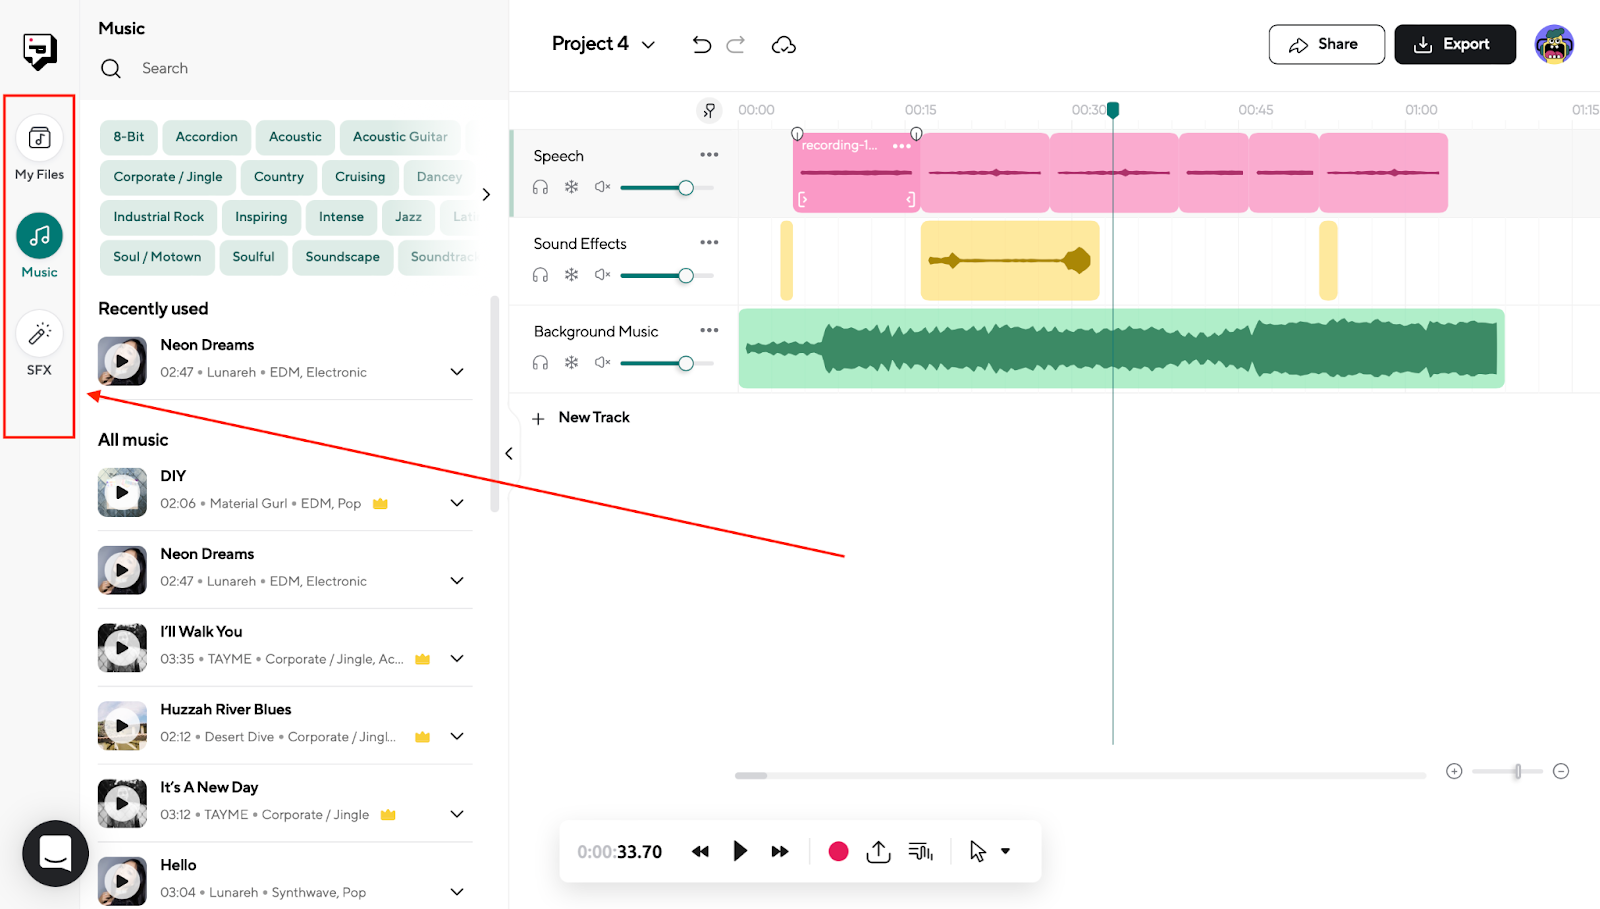This screenshot has width=1600, height=909.
Task: Preview the DIY track
Action: pos(122,492)
